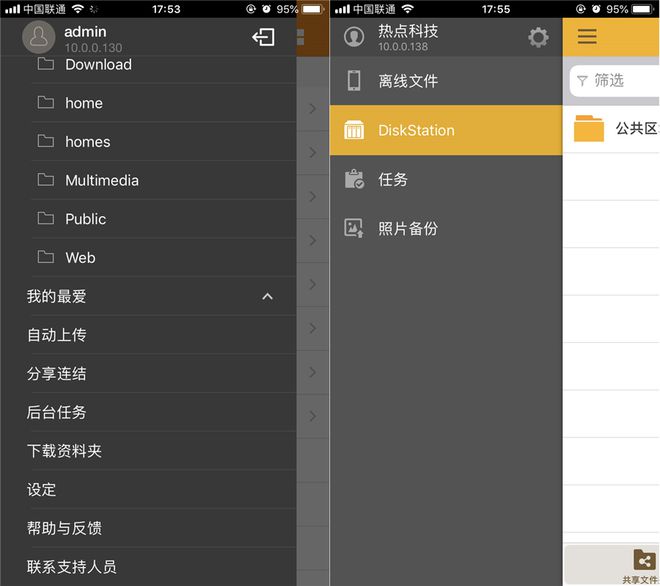
Task: Click the 10.0.0.130 address text
Action: point(93,48)
